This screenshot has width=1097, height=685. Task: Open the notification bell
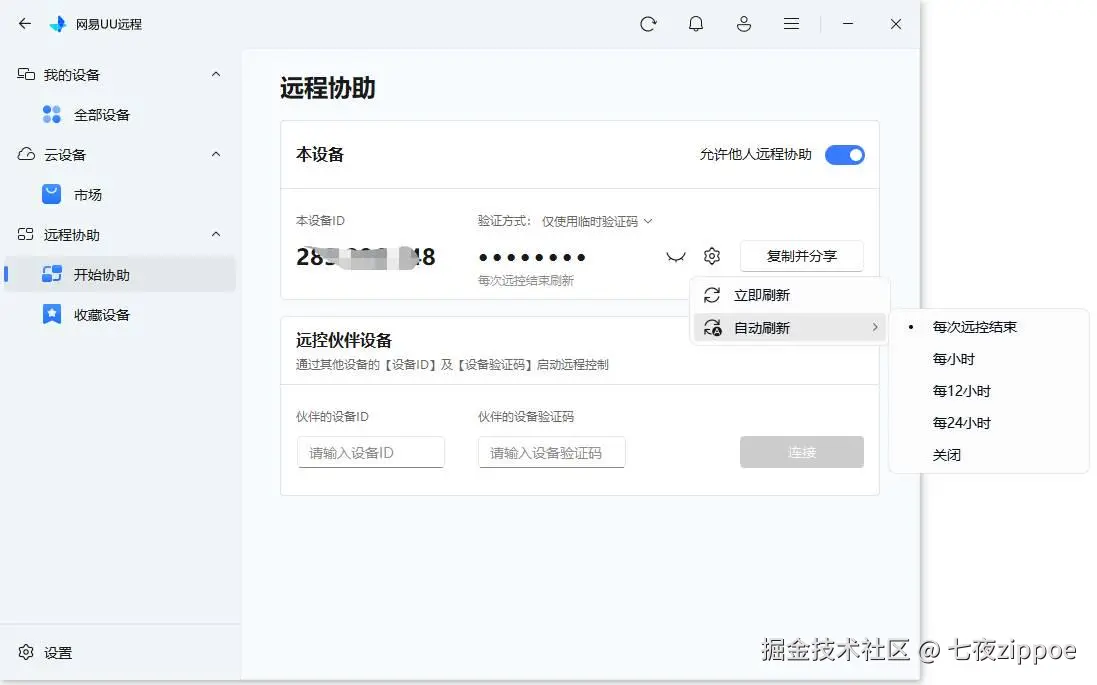(695, 24)
